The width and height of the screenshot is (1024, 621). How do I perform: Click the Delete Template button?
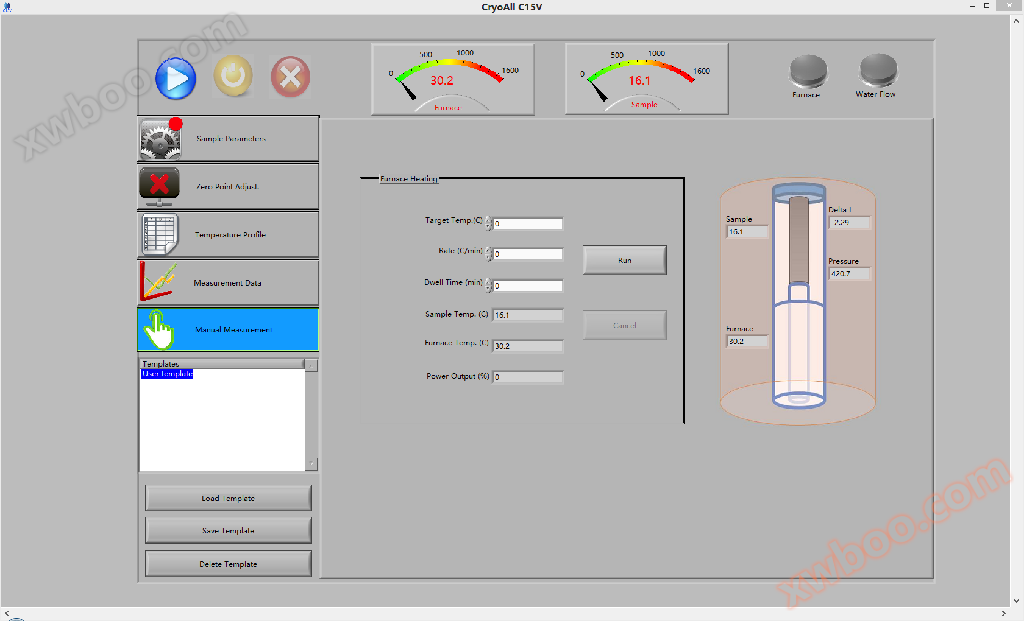pyautogui.click(x=228, y=564)
